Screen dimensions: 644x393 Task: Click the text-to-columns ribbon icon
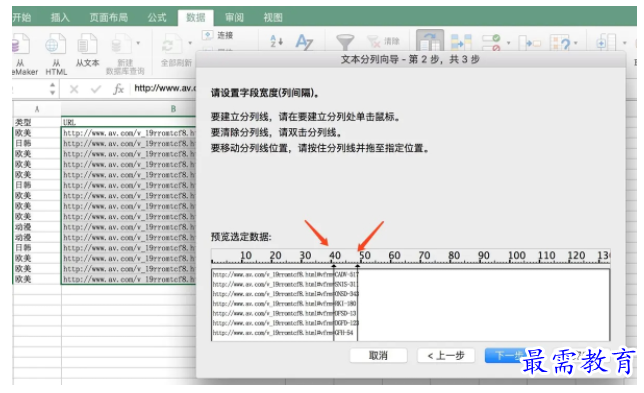(430, 41)
